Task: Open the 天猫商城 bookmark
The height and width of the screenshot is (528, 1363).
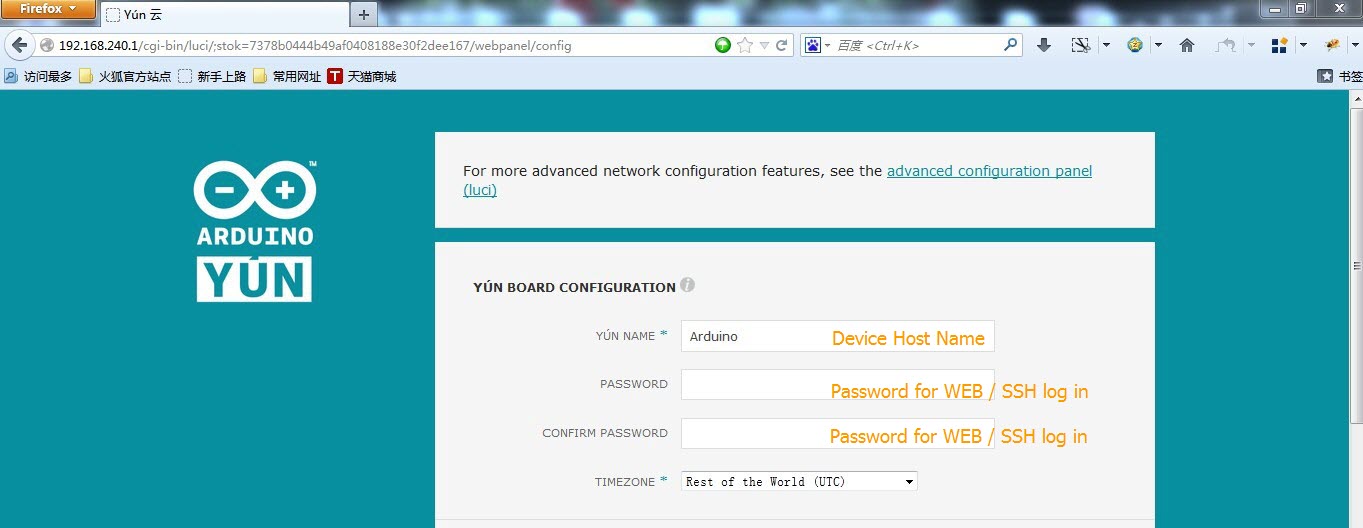Action: (x=362, y=76)
